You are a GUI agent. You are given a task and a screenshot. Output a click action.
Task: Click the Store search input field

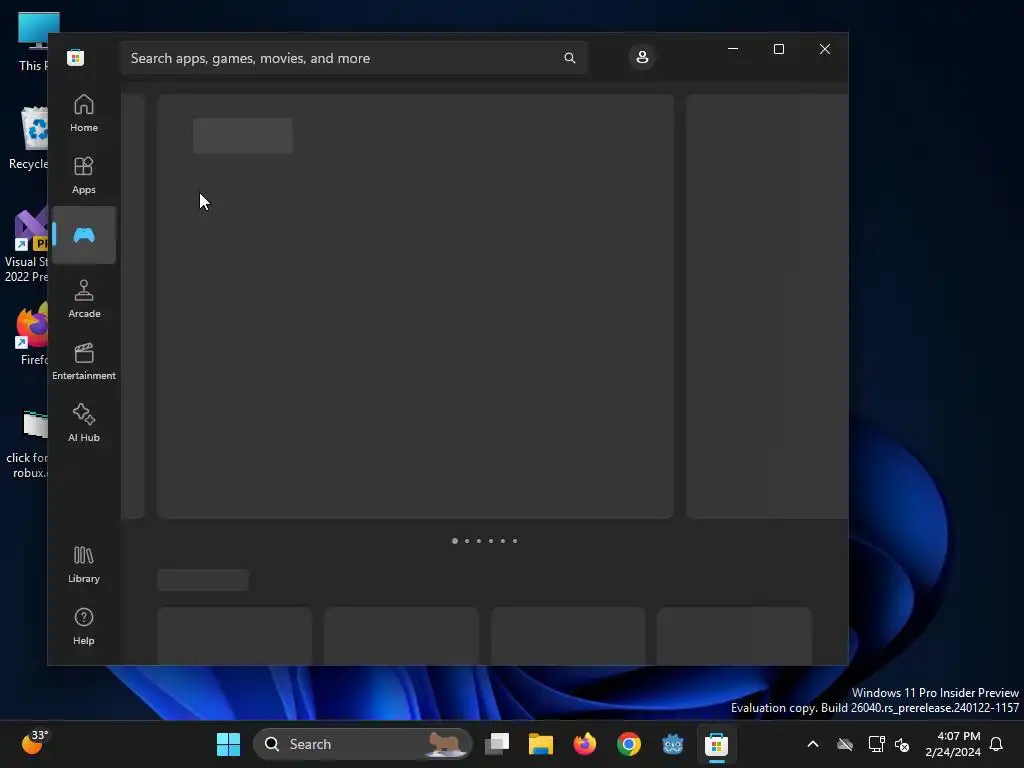tap(354, 58)
